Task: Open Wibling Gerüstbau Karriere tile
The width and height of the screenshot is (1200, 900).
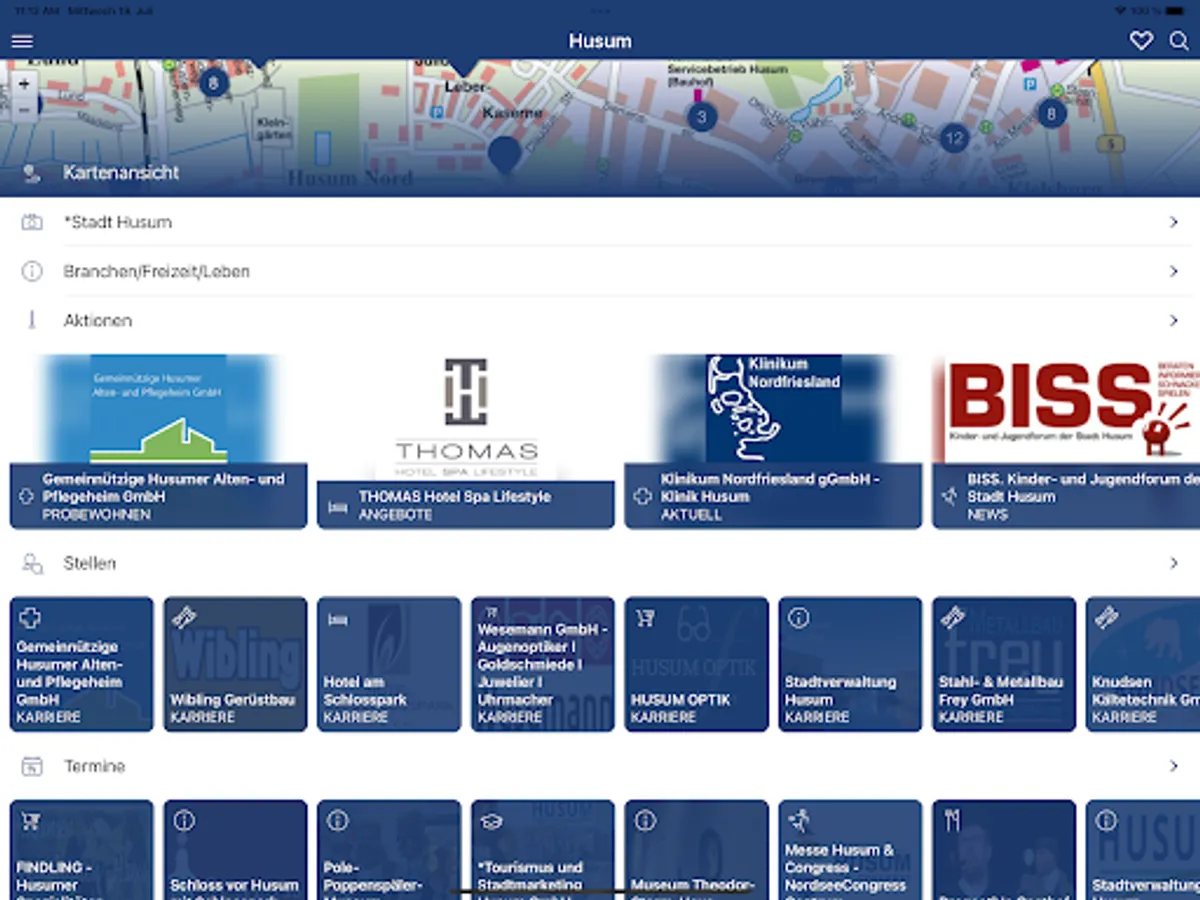Action: 235,664
